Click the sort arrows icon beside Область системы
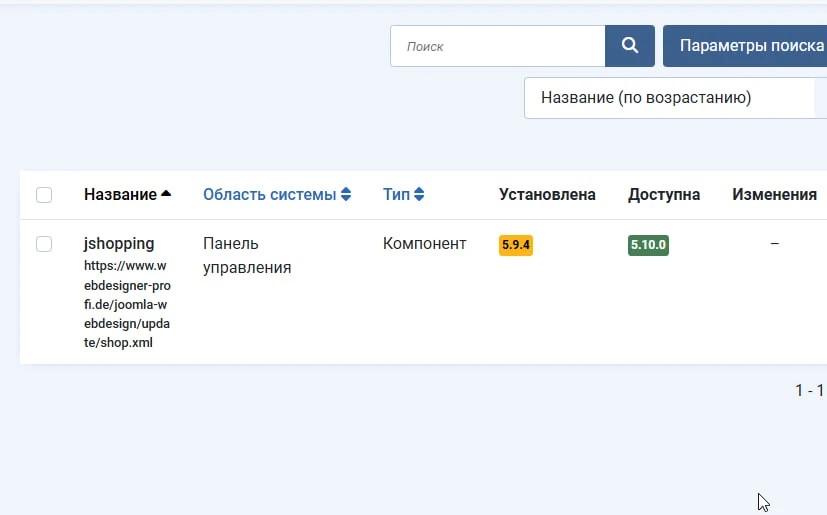The width and height of the screenshot is (827, 515). [x=346, y=195]
